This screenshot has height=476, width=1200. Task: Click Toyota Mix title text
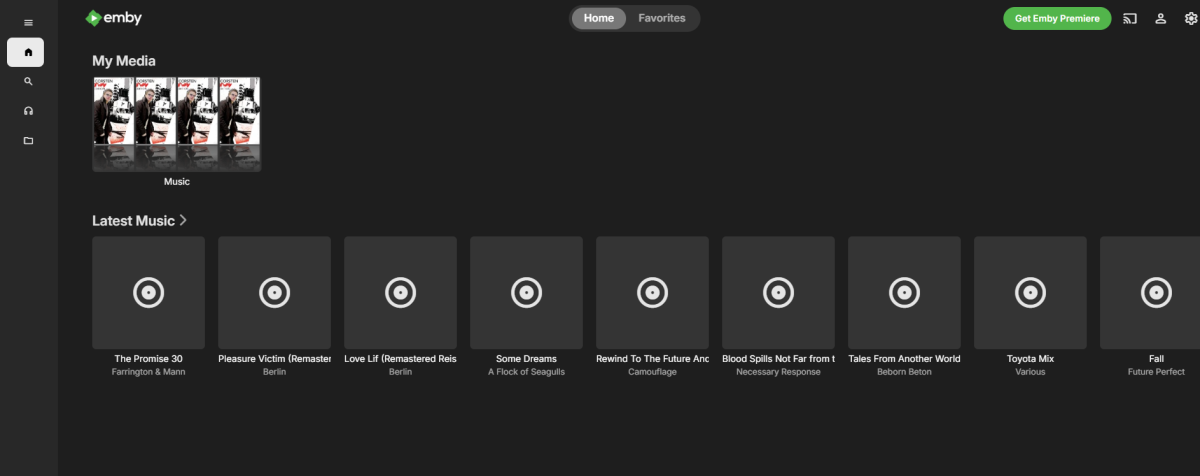tap(1030, 358)
